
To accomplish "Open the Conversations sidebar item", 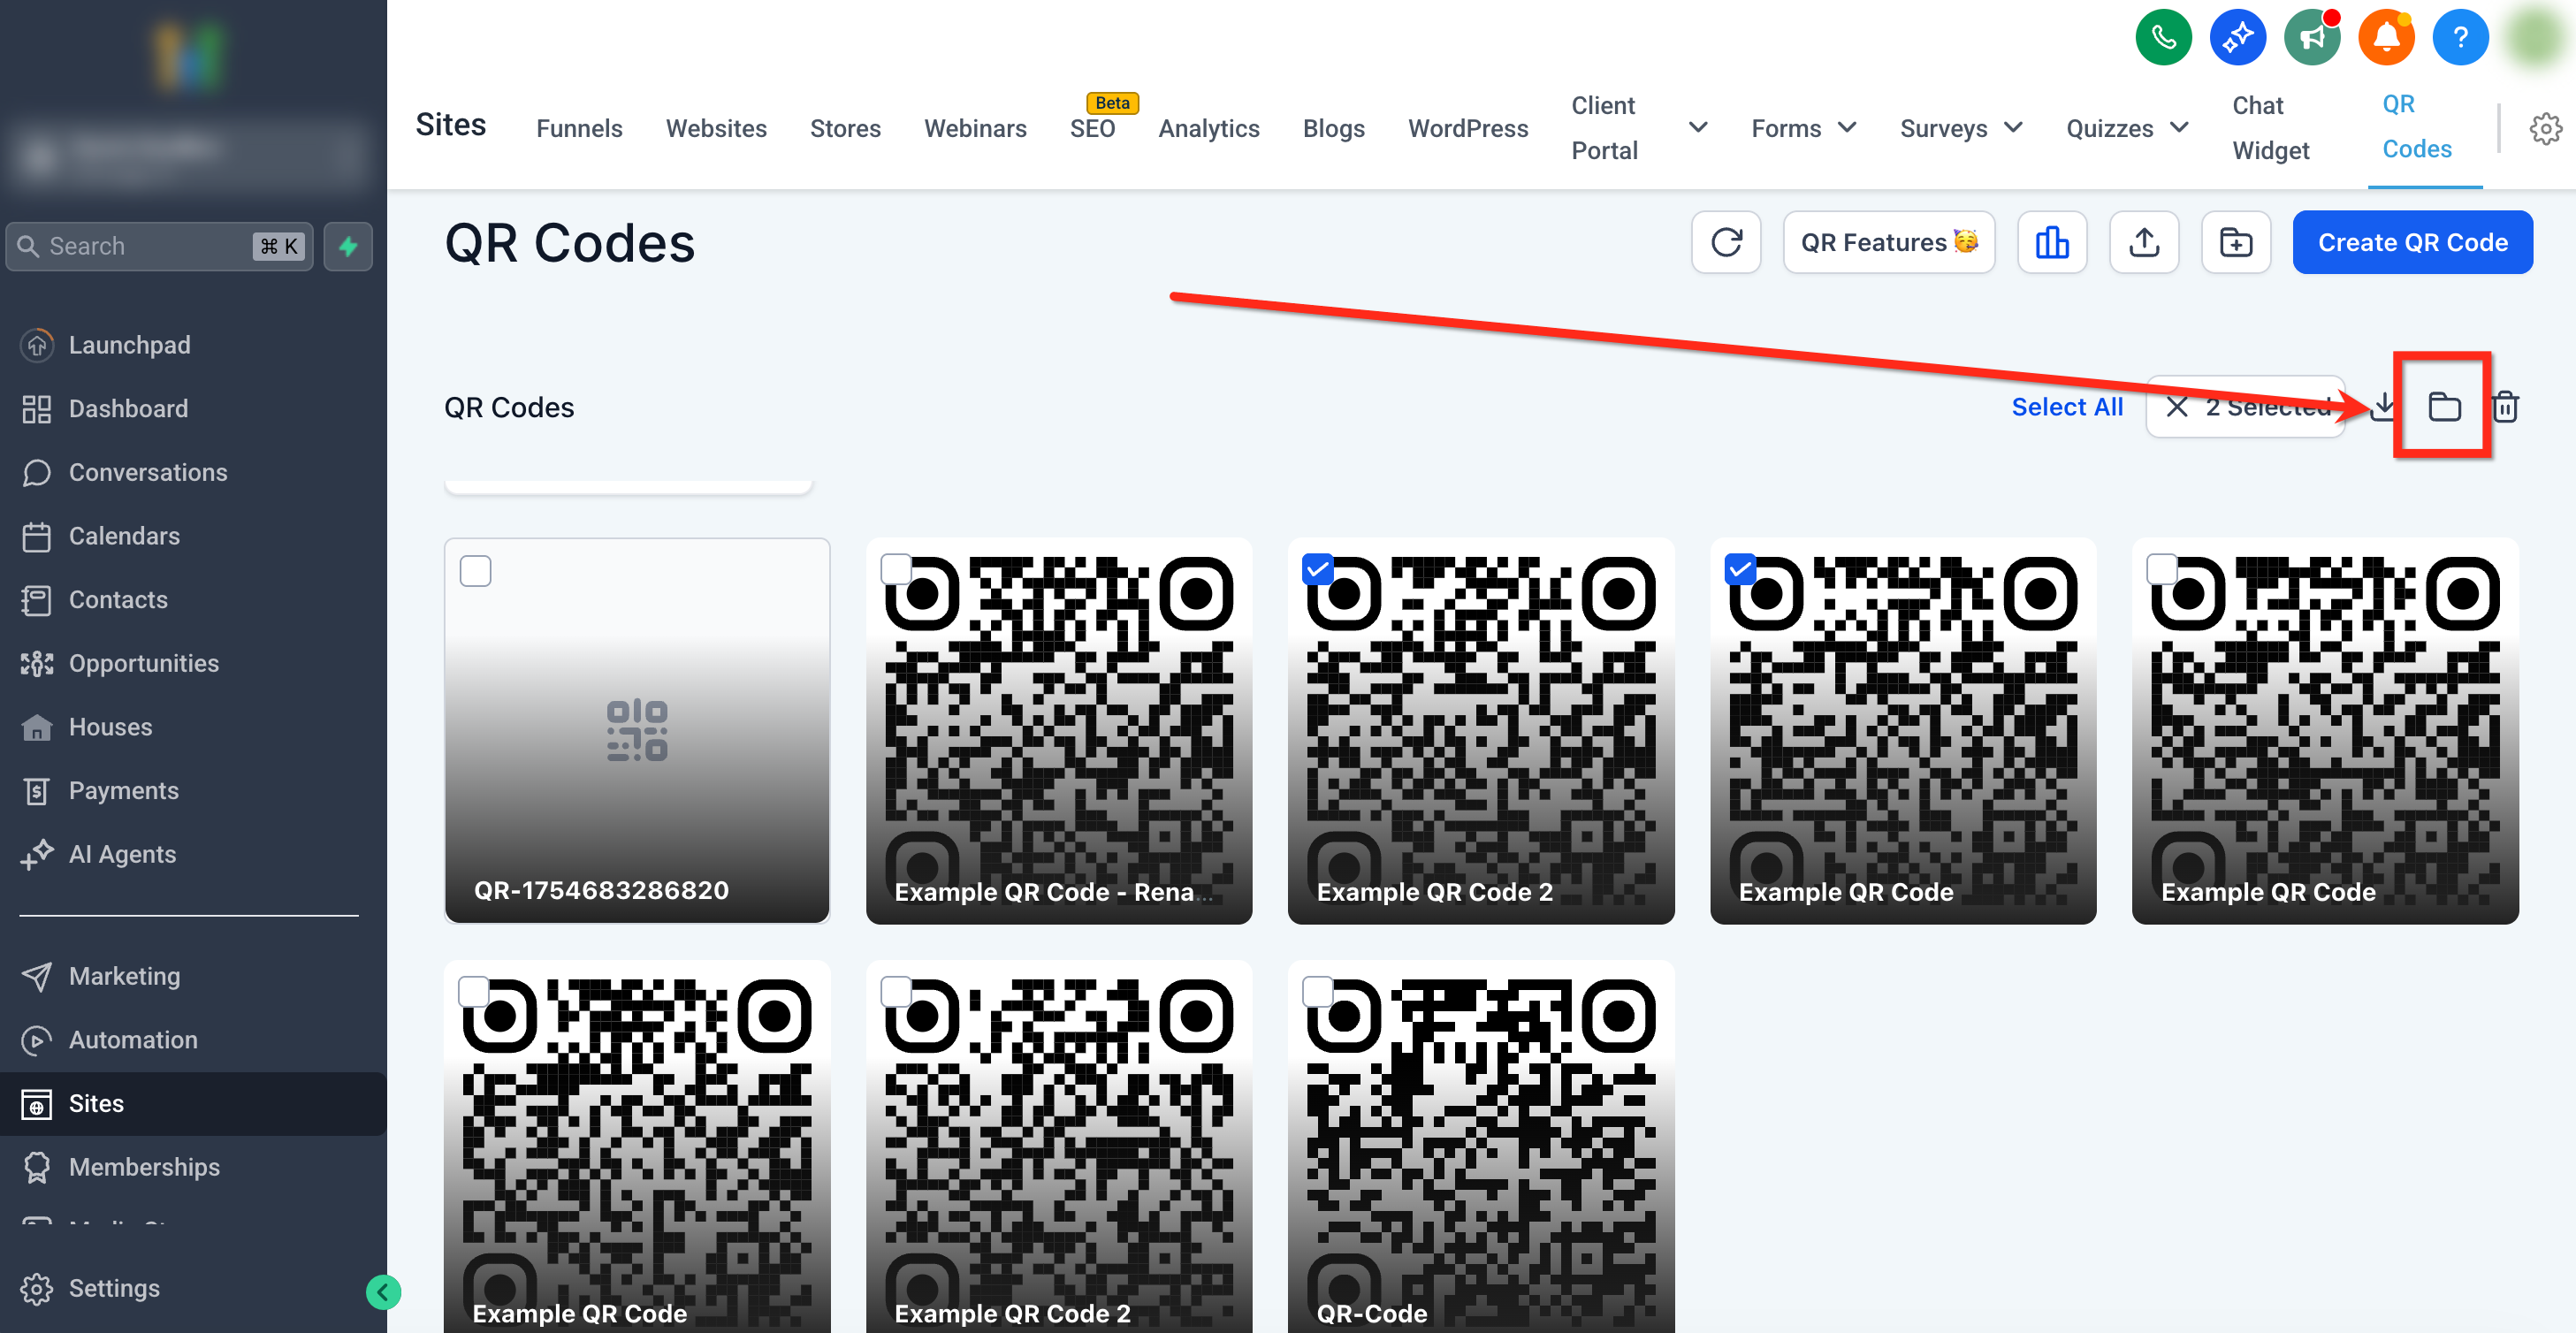I will tap(148, 472).
